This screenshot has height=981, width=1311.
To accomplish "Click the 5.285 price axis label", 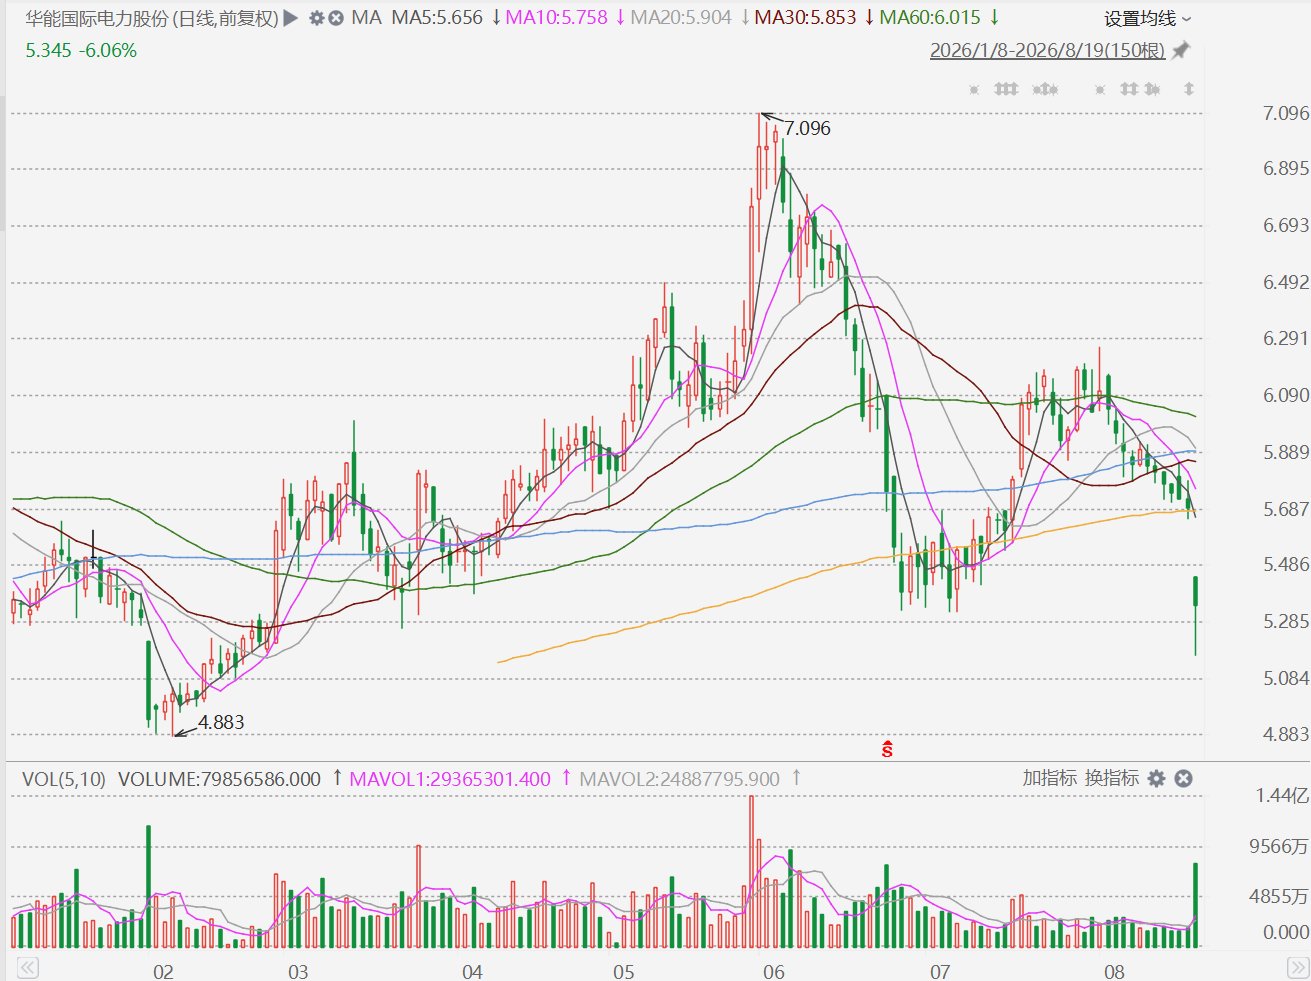I will point(1286,621).
